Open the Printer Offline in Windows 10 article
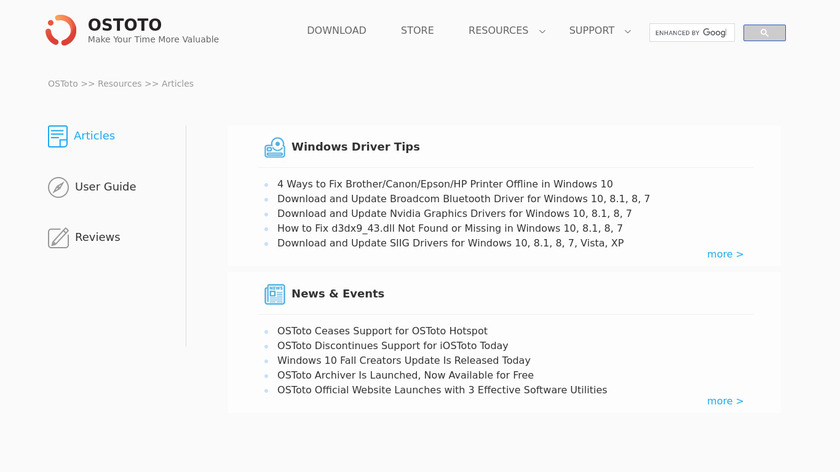Viewport: 840px width, 472px height. [445, 184]
